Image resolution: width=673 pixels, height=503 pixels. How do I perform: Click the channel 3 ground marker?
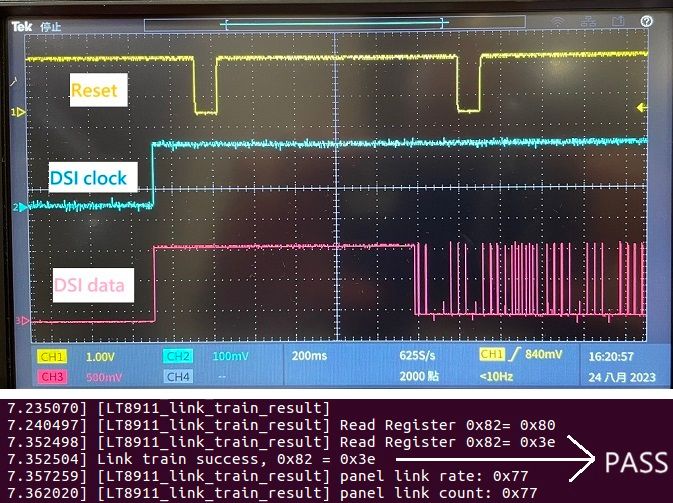click(x=22, y=320)
